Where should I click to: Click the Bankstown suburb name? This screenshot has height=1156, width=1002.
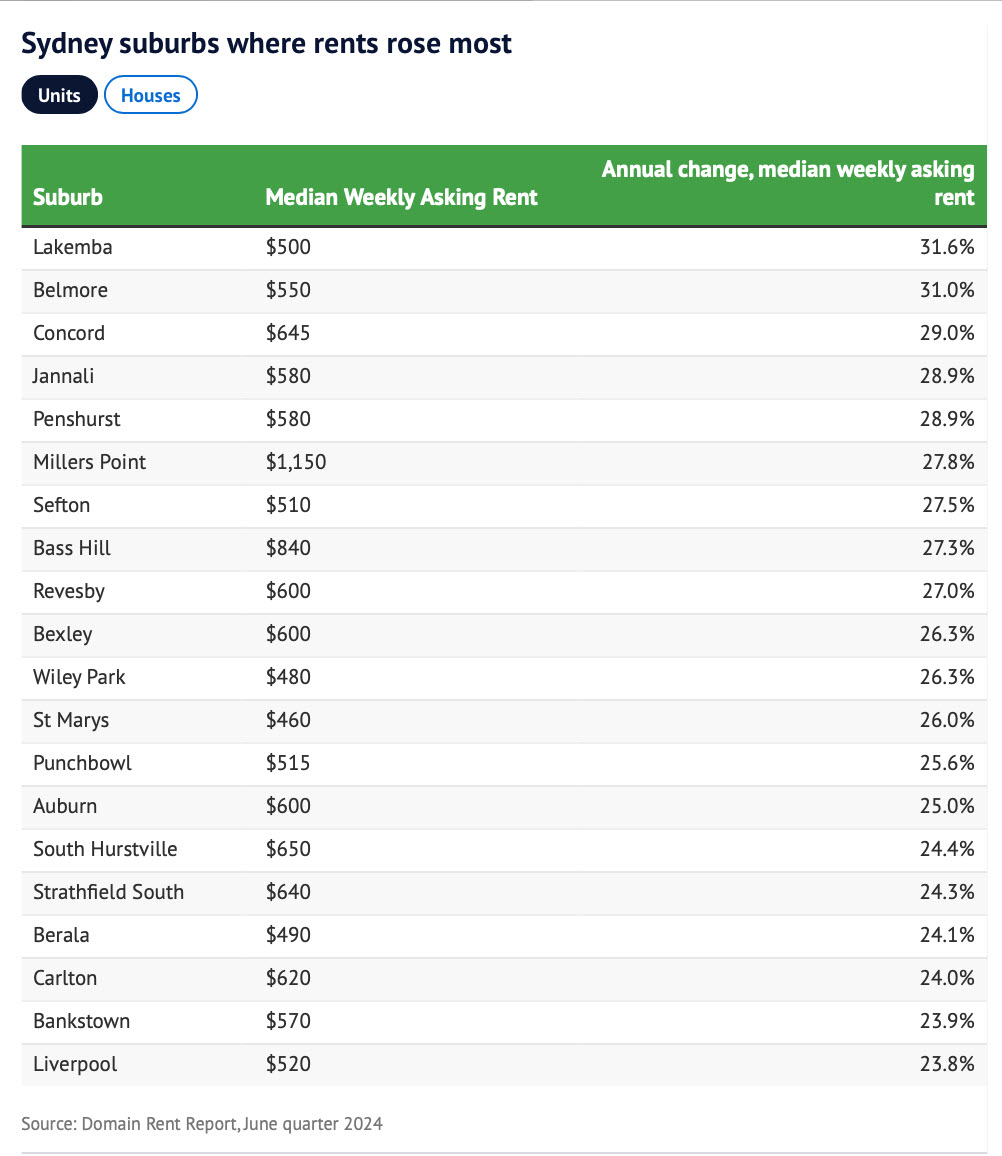(x=81, y=1021)
